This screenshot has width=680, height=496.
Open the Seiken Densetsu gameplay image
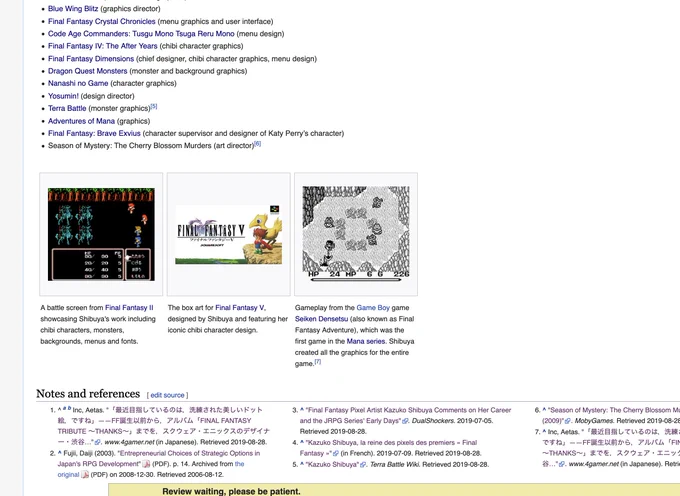pyautogui.click(x=356, y=234)
